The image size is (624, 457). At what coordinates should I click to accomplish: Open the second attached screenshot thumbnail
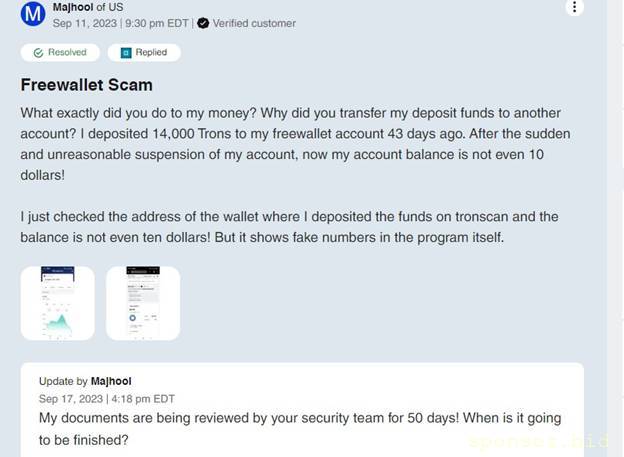click(143, 302)
